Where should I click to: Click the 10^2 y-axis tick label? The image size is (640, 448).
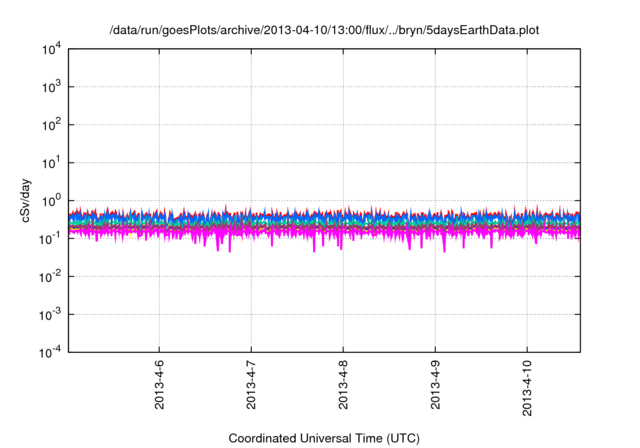[51, 125]
